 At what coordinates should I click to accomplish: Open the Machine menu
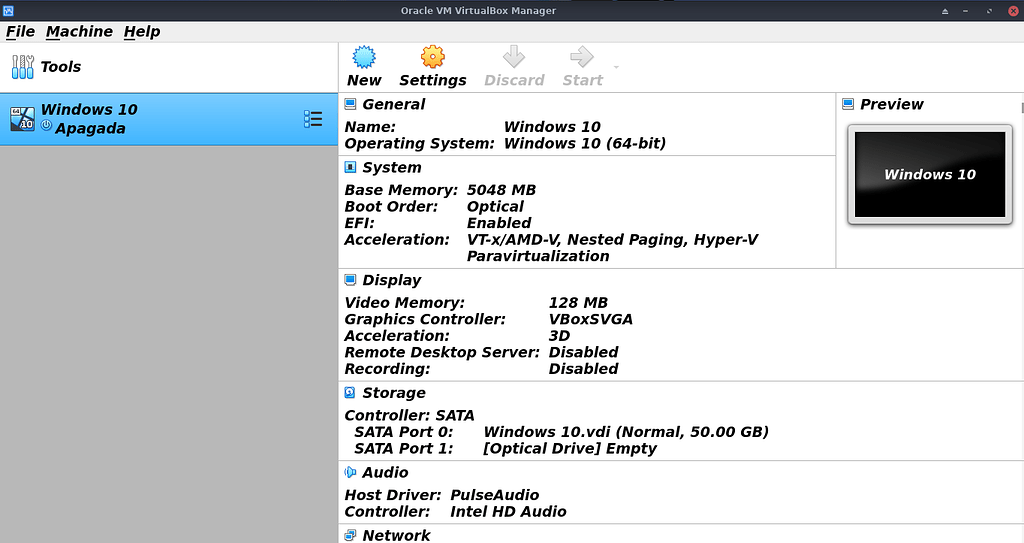[x=79, y=31]
